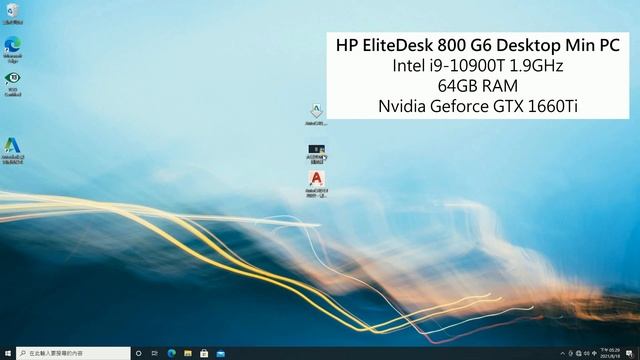The width and height of the screenshot is (640, 360).
Task: Open the network icon in the system tray
Action: (579, 353)
